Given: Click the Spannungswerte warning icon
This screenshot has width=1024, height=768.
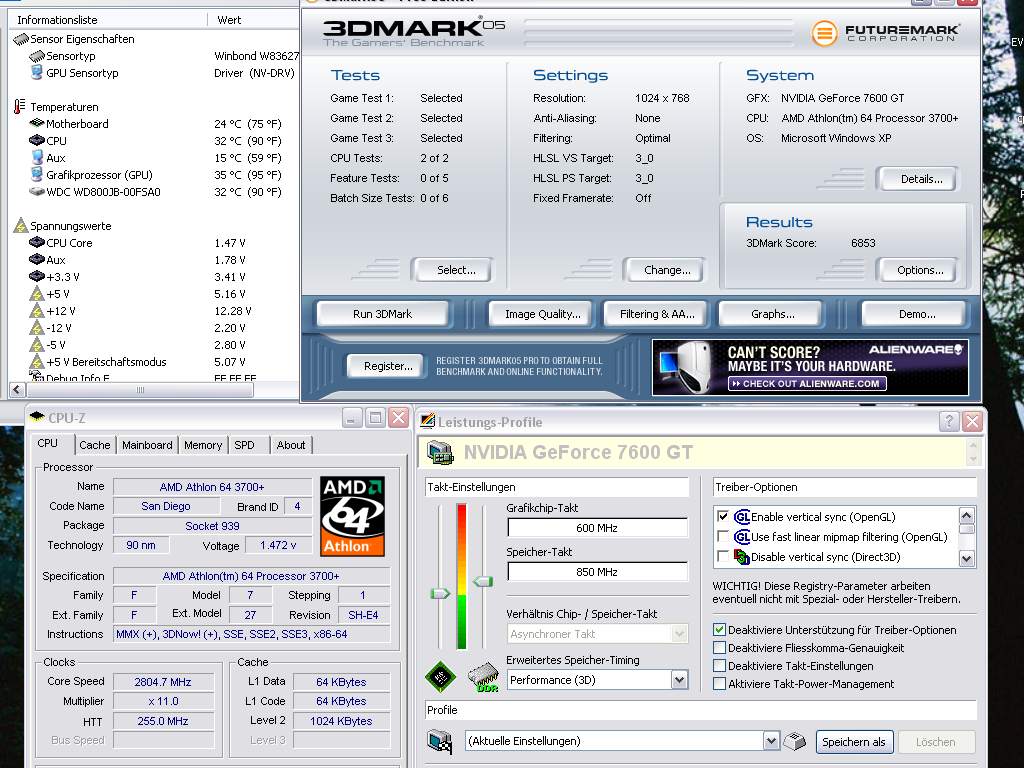Looking at the screenshot, I should (21, 225).
